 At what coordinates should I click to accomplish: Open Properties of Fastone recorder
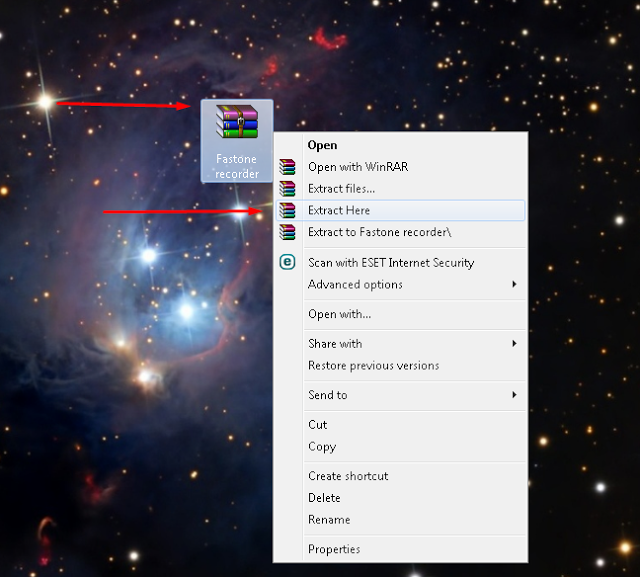point(400,549)
